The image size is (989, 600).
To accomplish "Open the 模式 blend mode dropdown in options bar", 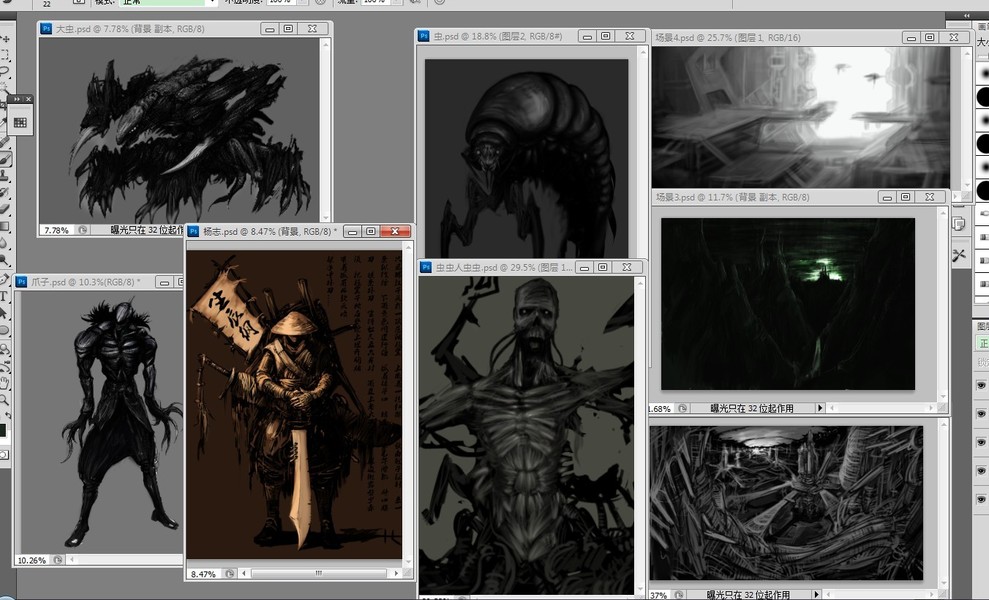I will (x=168, y=3).
